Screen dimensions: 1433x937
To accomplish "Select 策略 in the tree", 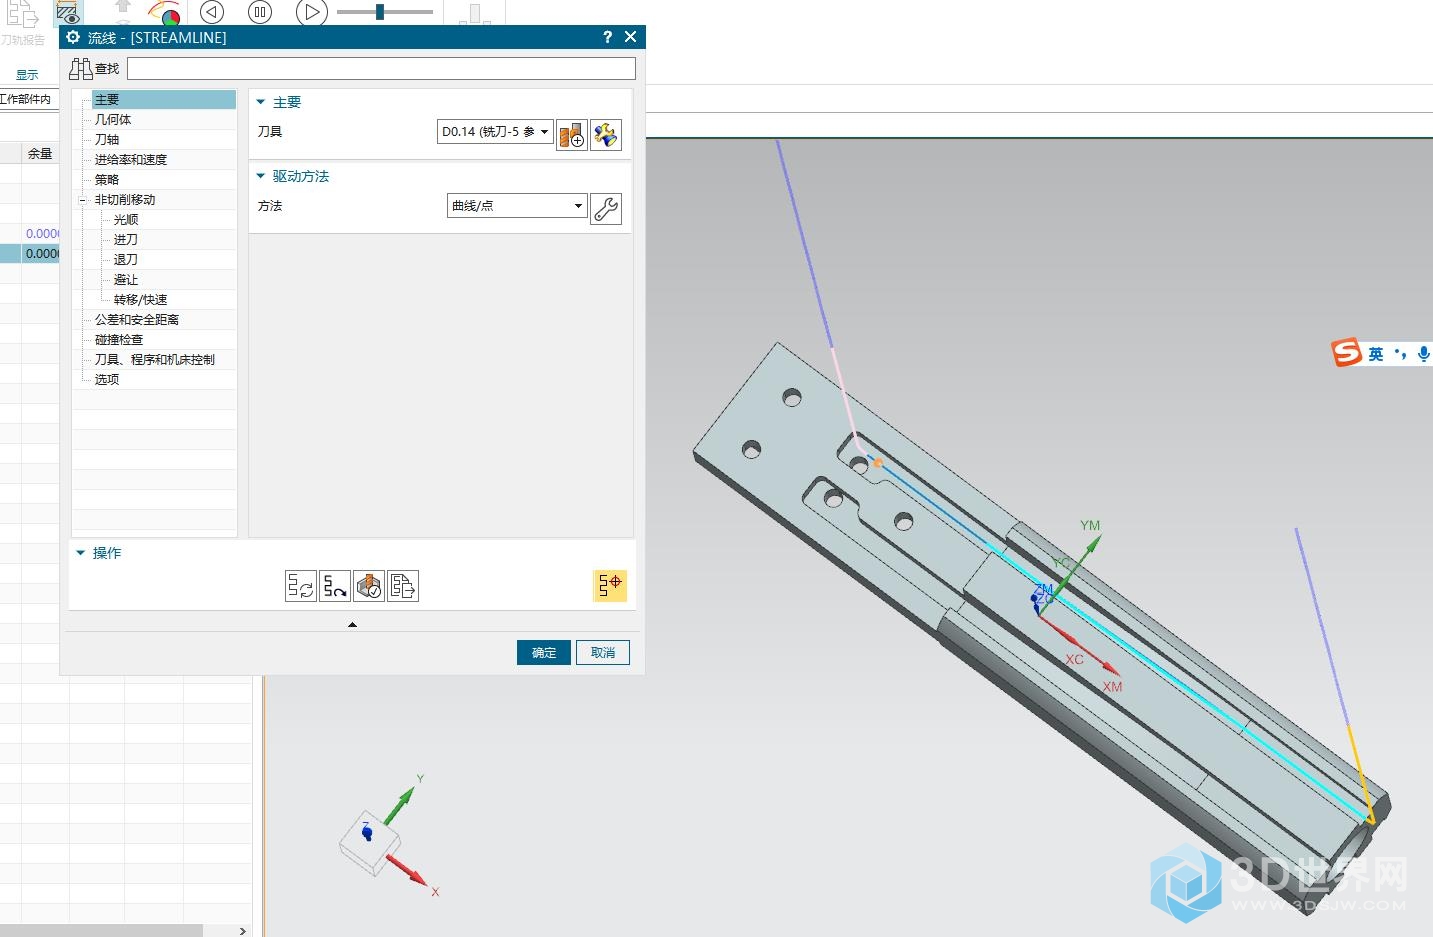I will pyautogui.click(x=107, y=180).
